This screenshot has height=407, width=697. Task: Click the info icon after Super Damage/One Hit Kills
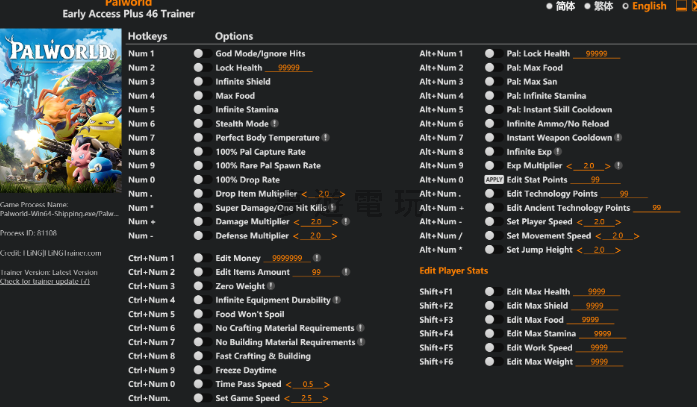click(332, 207)
